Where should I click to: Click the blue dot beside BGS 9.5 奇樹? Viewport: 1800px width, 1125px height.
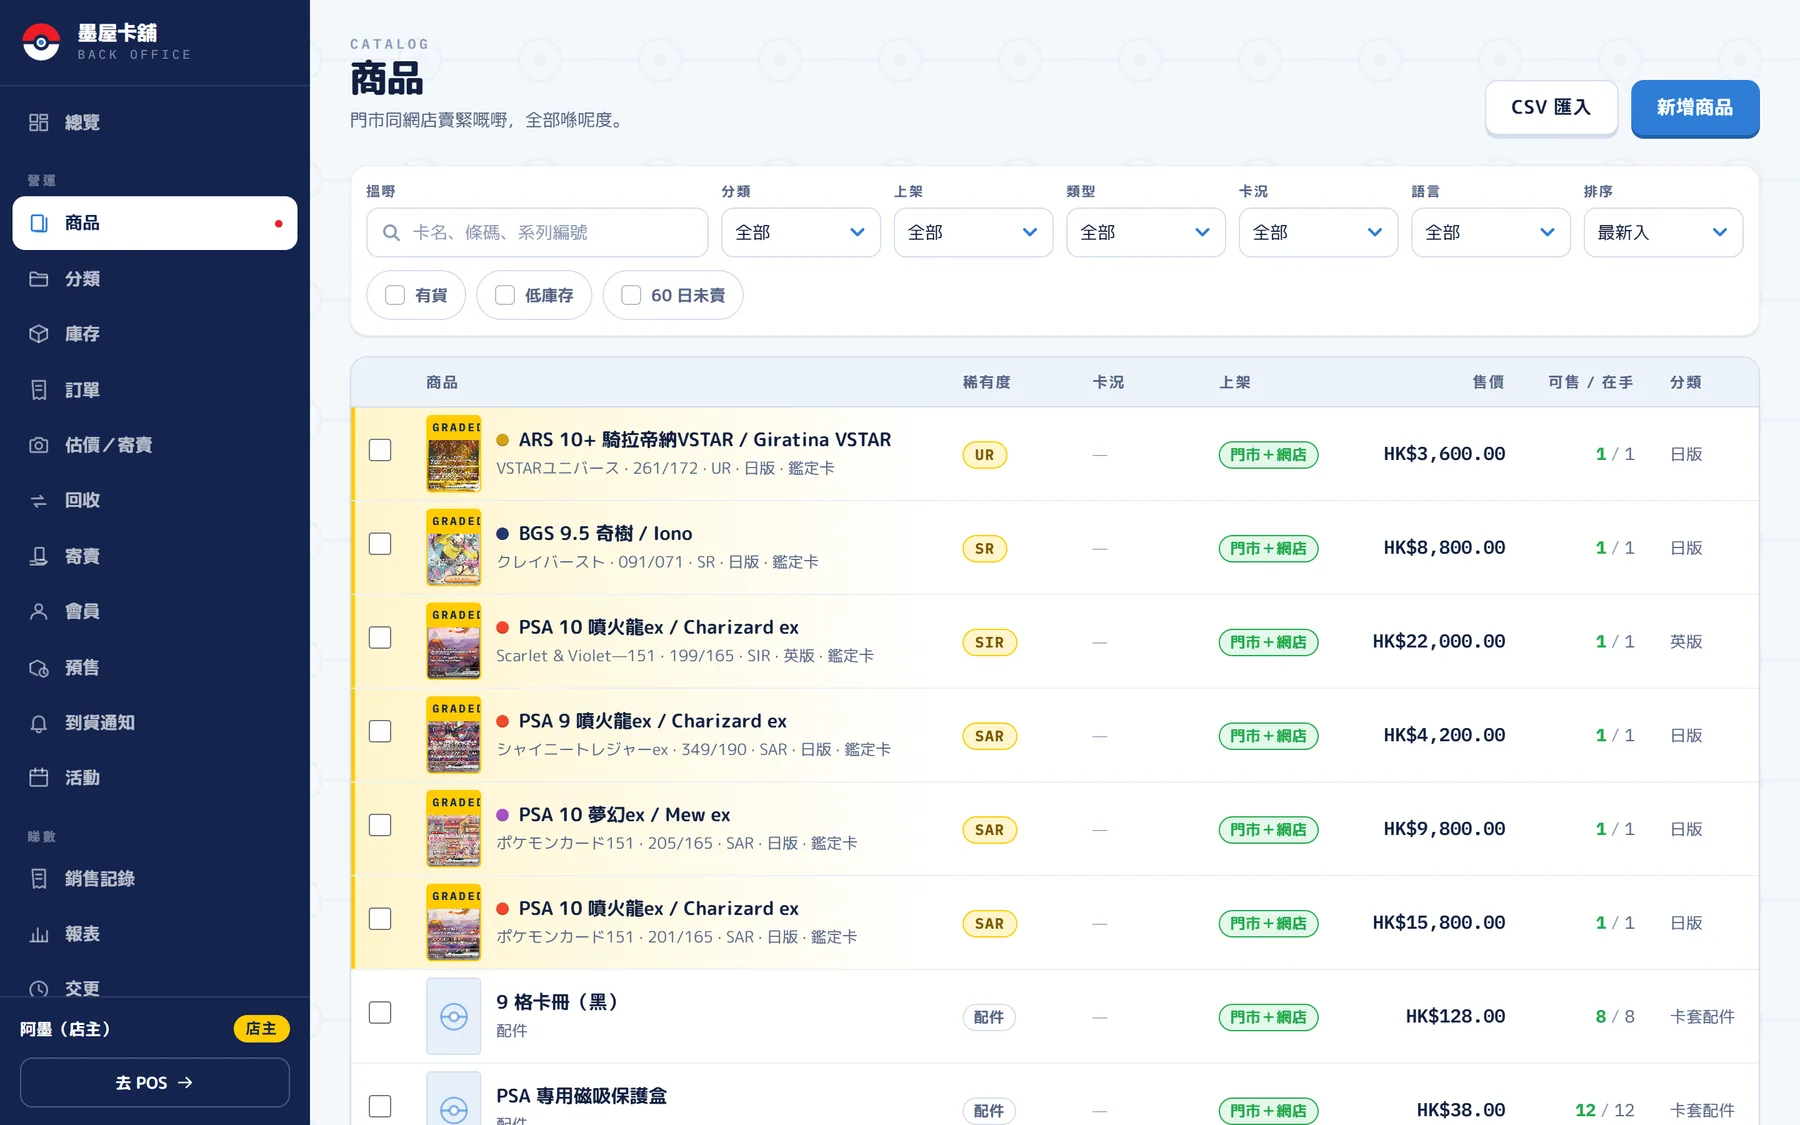coord(503,534)
